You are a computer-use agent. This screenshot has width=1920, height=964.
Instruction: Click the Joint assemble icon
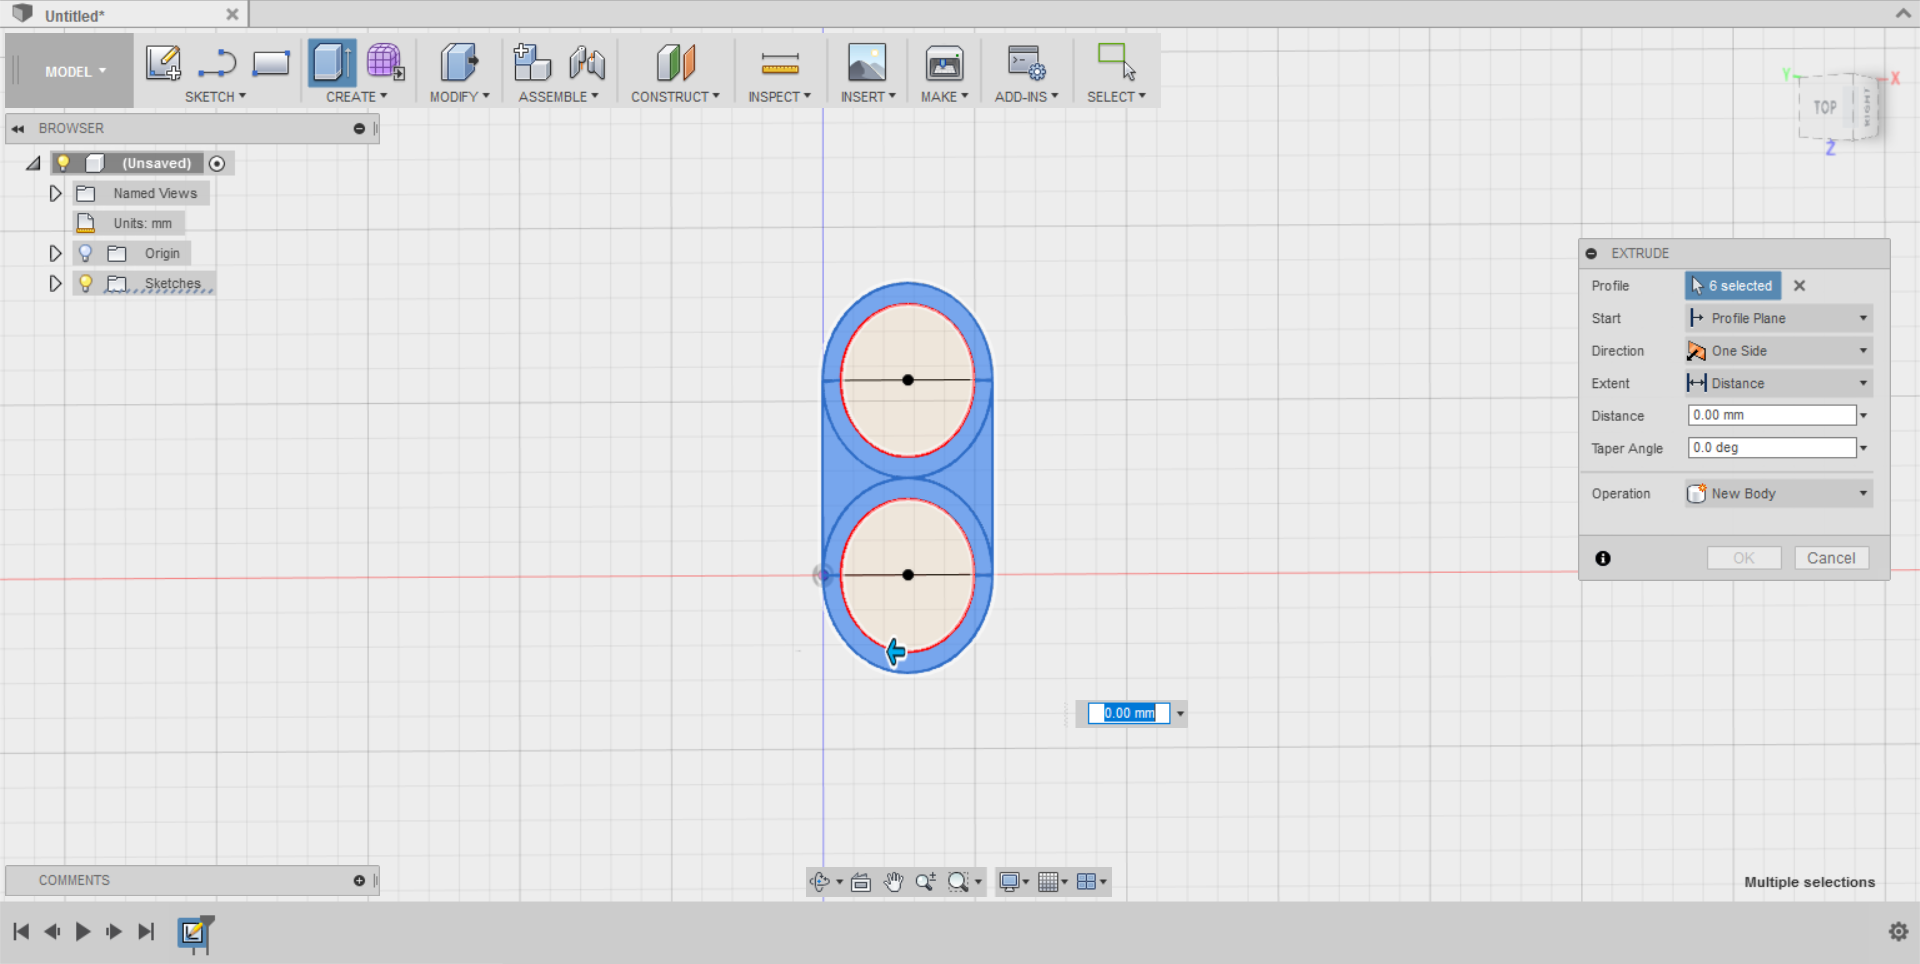(587, 62)
